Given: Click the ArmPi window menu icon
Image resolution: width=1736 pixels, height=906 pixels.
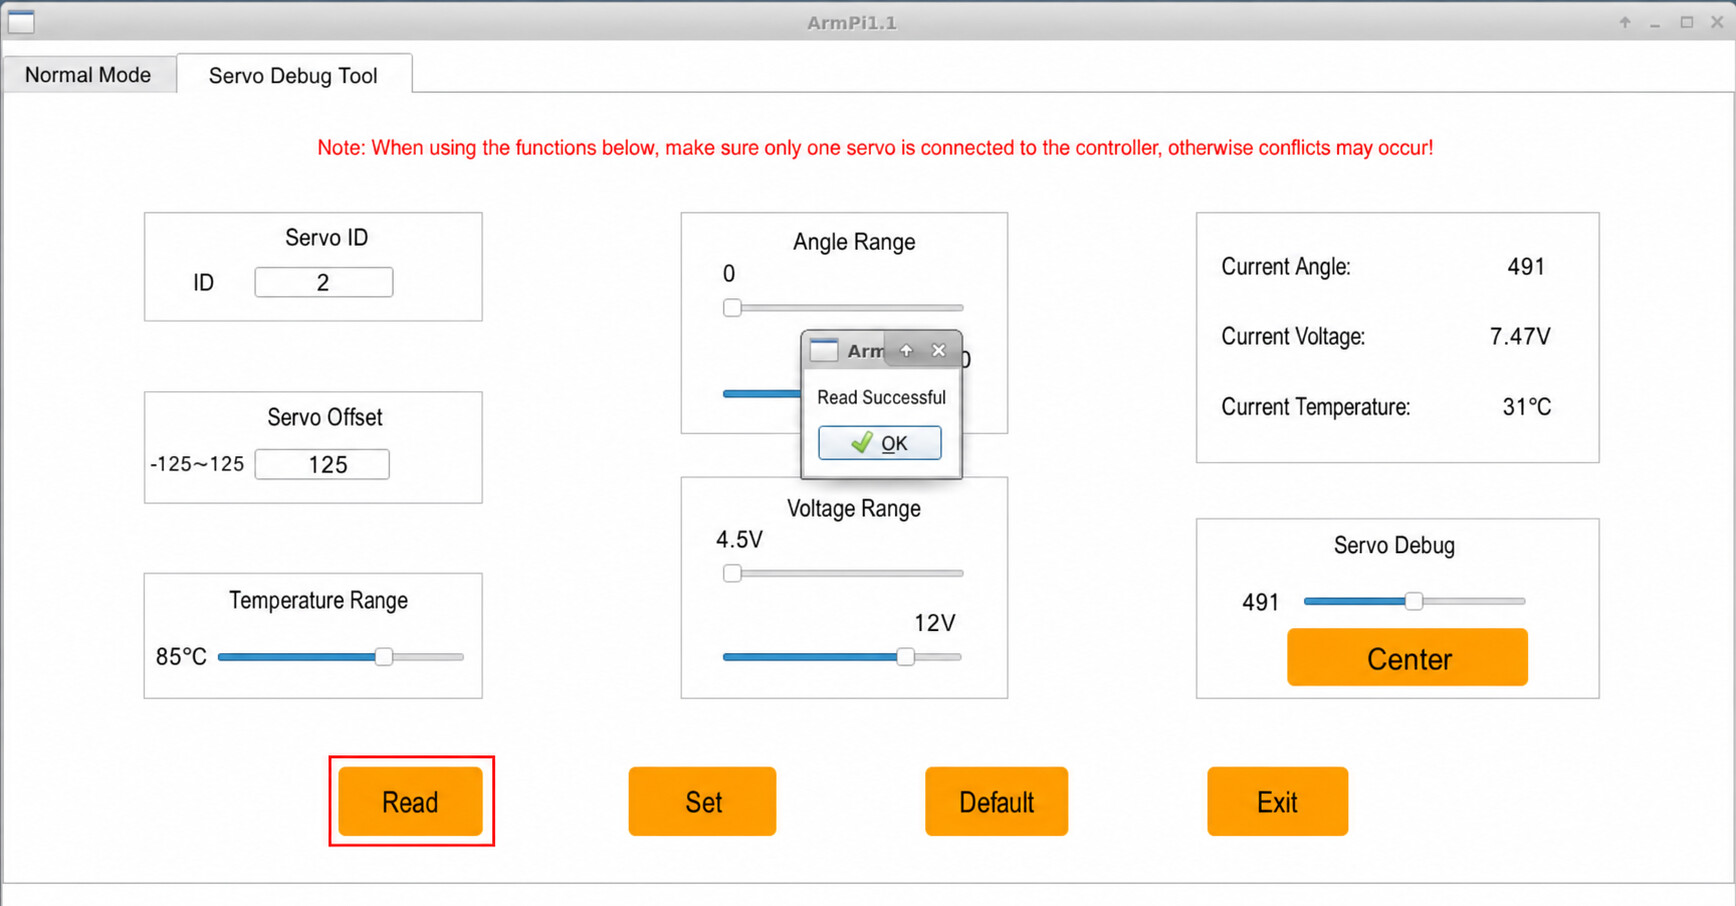Looking at the screenshot, I should 20,21.
